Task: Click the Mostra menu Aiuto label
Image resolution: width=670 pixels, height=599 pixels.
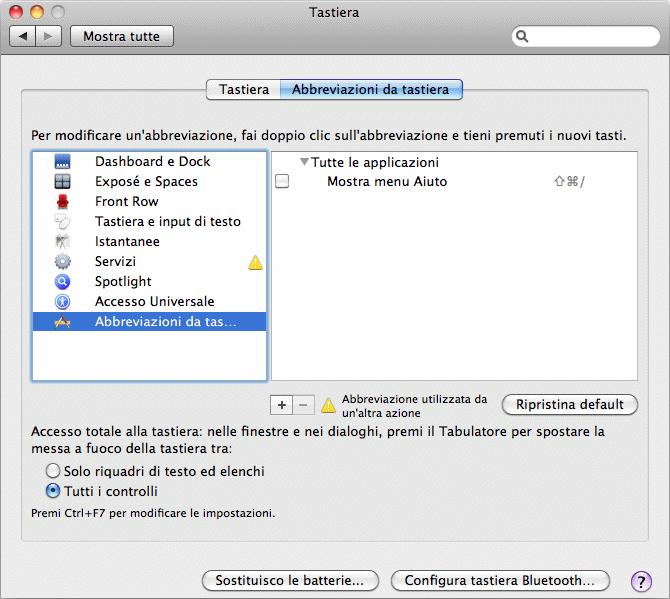Action: (387, 182)
